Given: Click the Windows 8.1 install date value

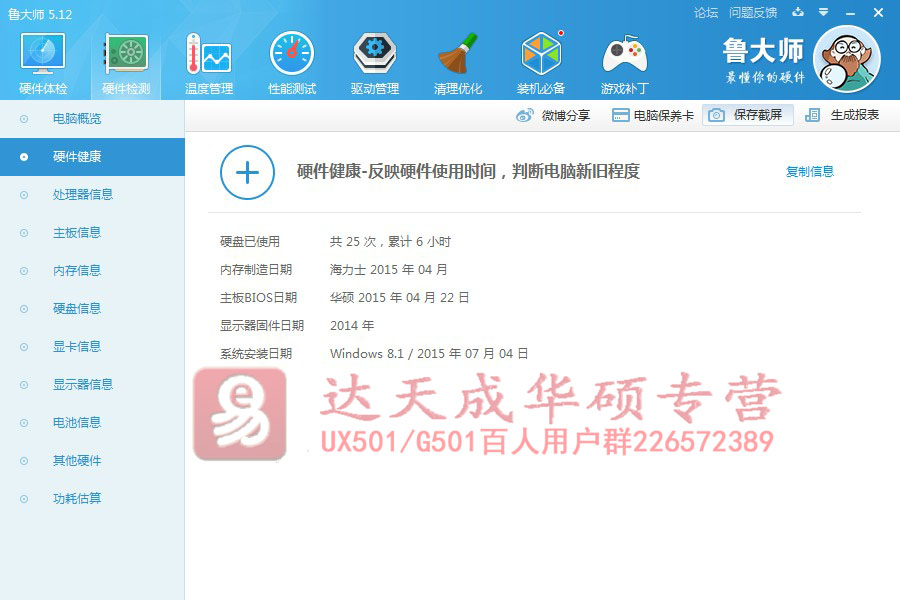Looking at the screenshot, I should [x=429, y=354].
